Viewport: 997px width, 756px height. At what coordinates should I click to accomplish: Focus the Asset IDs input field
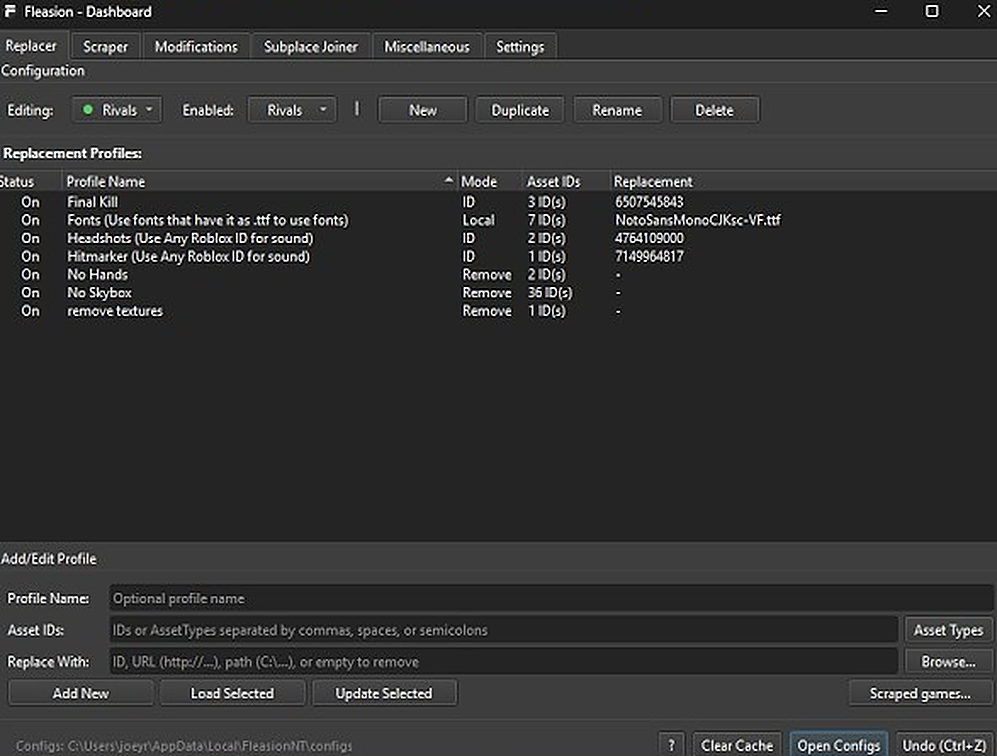click(x=504, y=630)
